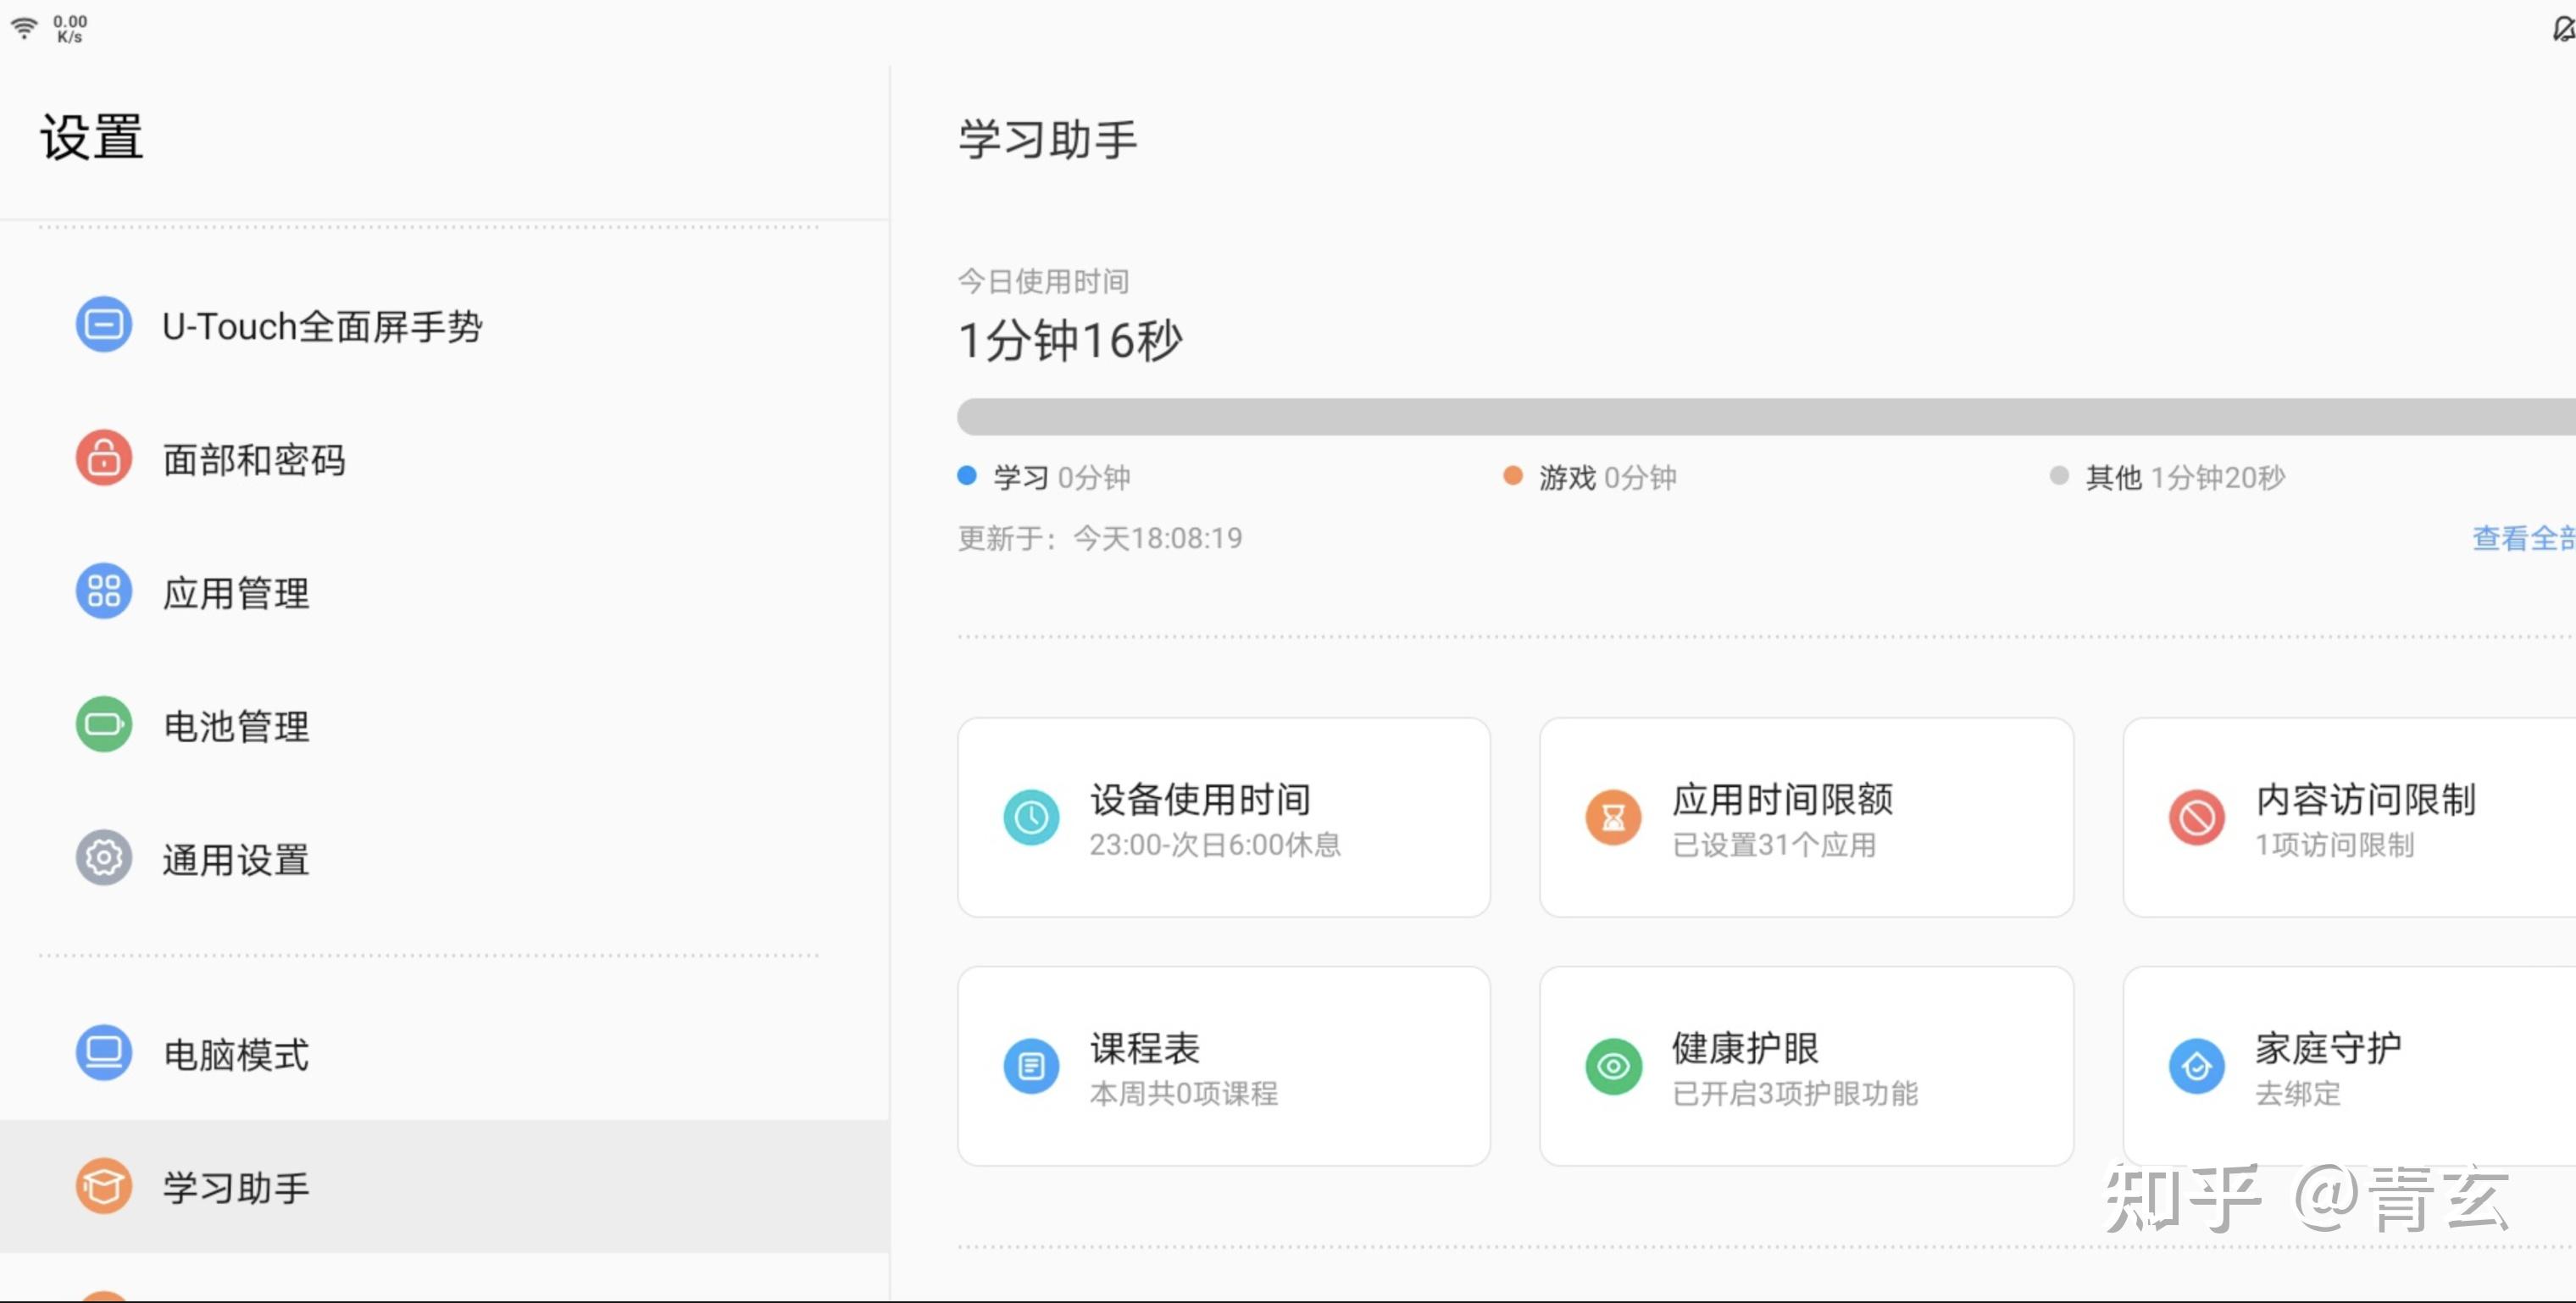Click the Wi-Fi status icon
2576x1303 pixels.
coord(24,28)
